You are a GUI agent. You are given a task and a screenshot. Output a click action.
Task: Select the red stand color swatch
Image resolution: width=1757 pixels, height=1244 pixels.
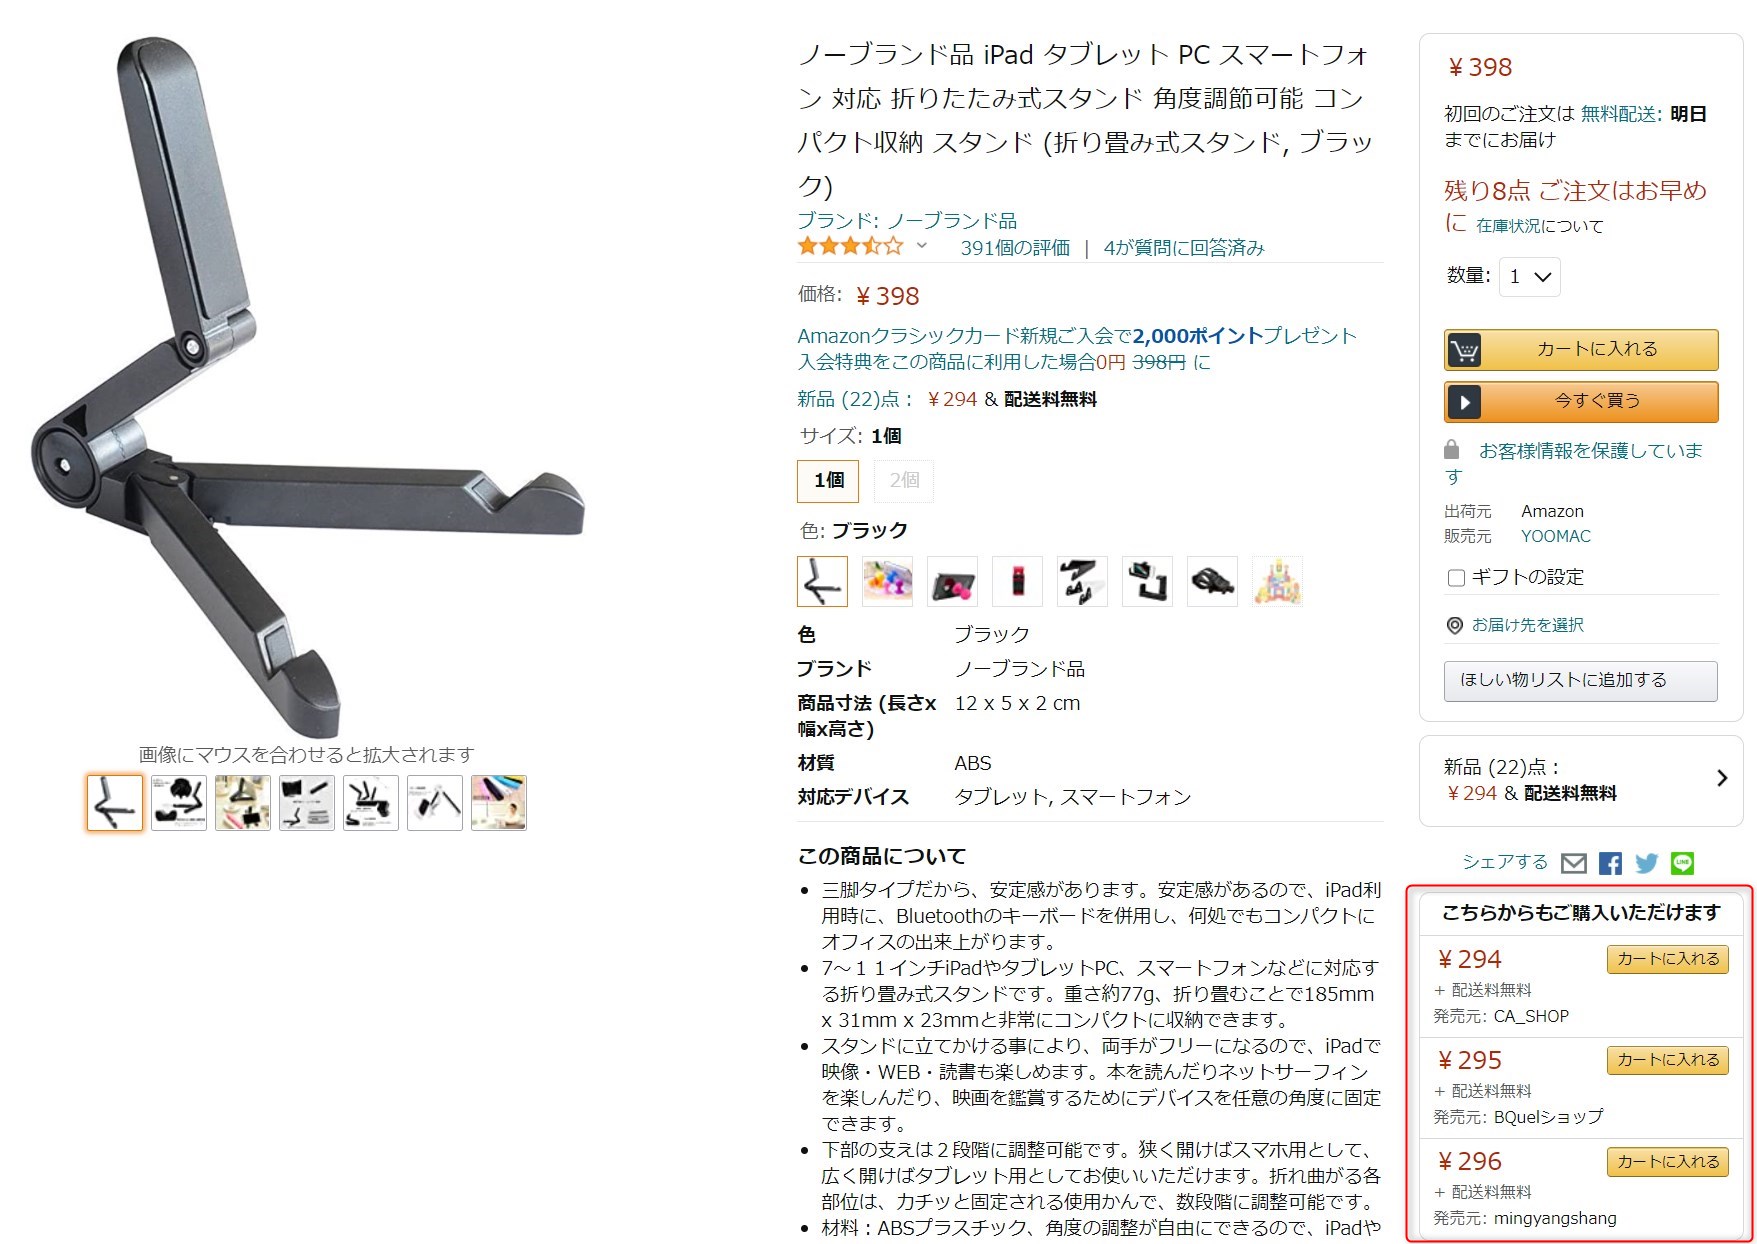[x=1017, y=581]
